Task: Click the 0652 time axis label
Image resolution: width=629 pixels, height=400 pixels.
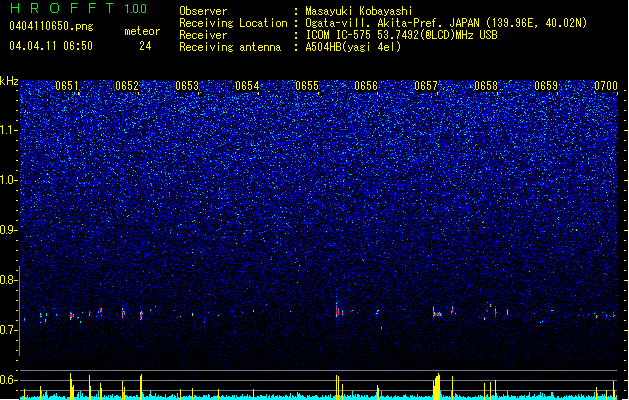Action: coord(127,86)
